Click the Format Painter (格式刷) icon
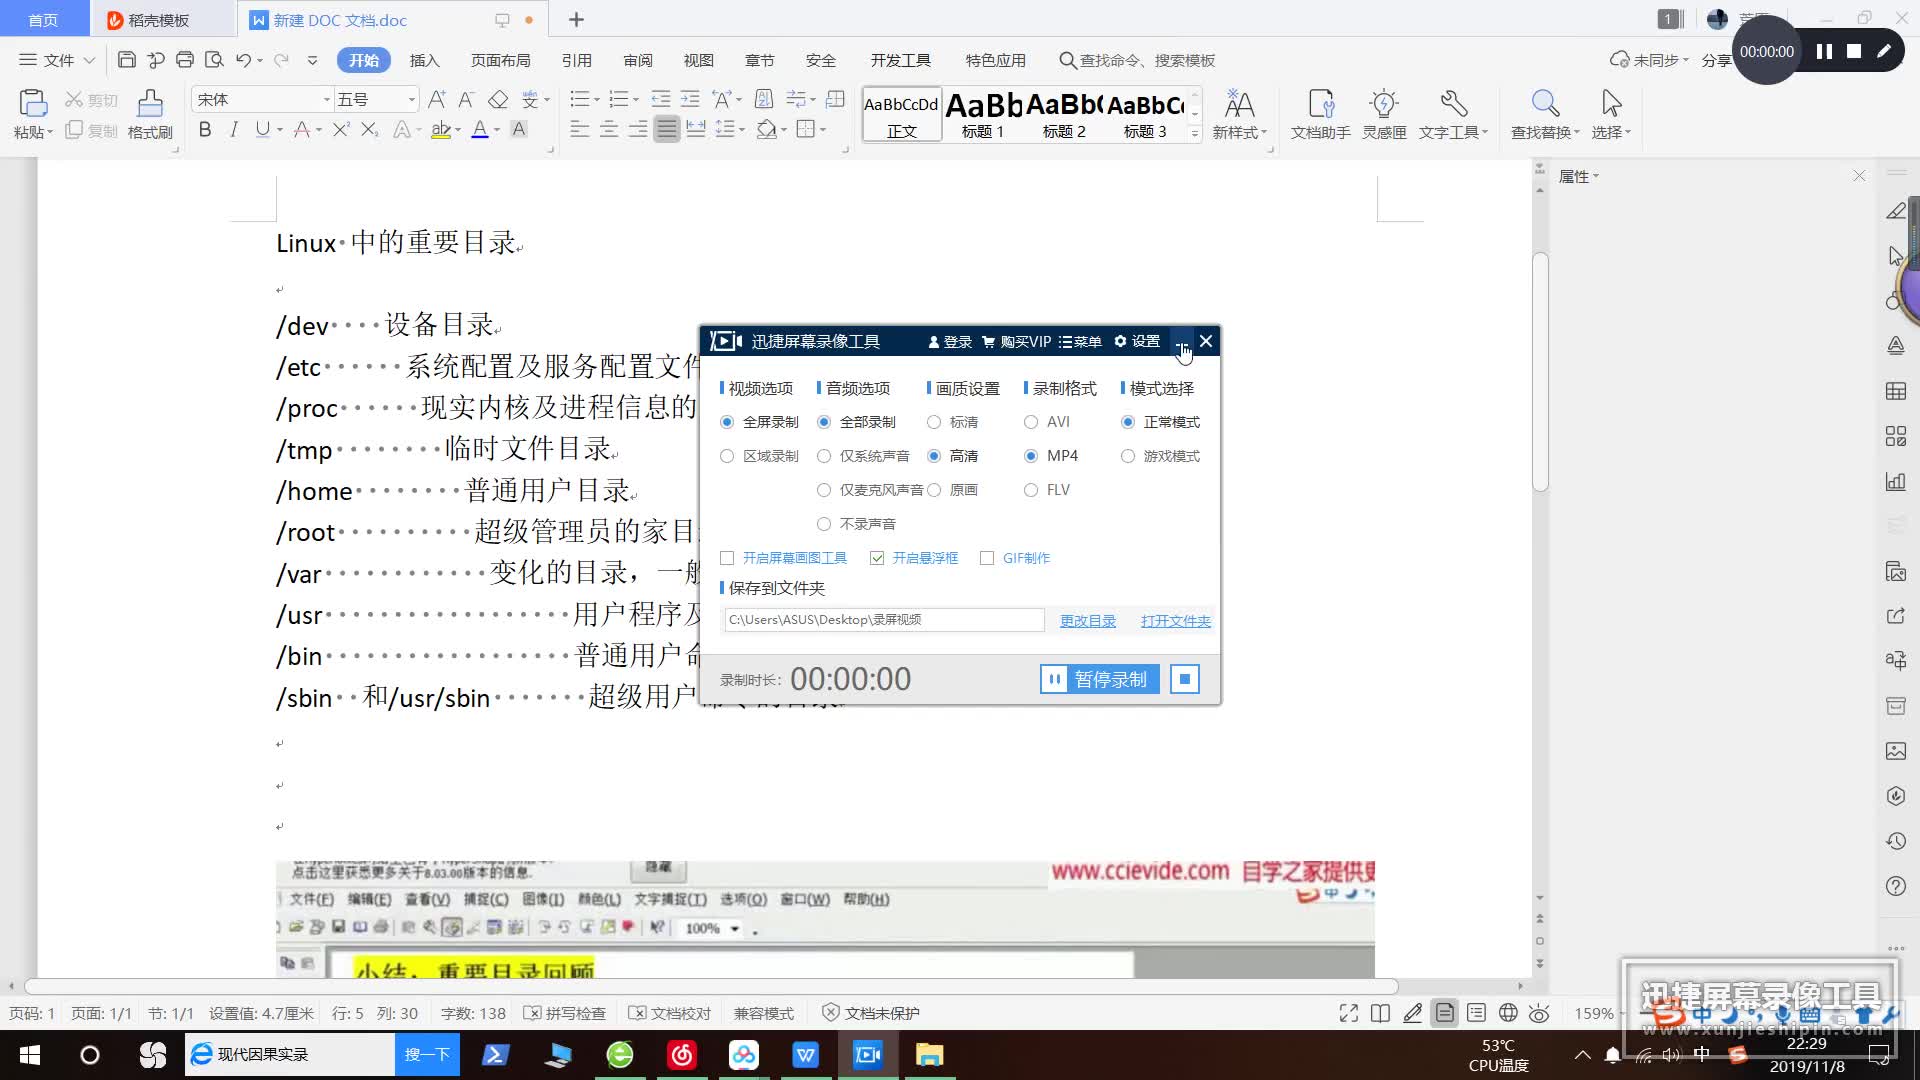This screenshot has width=1920, height=1080. click(150, 104)
